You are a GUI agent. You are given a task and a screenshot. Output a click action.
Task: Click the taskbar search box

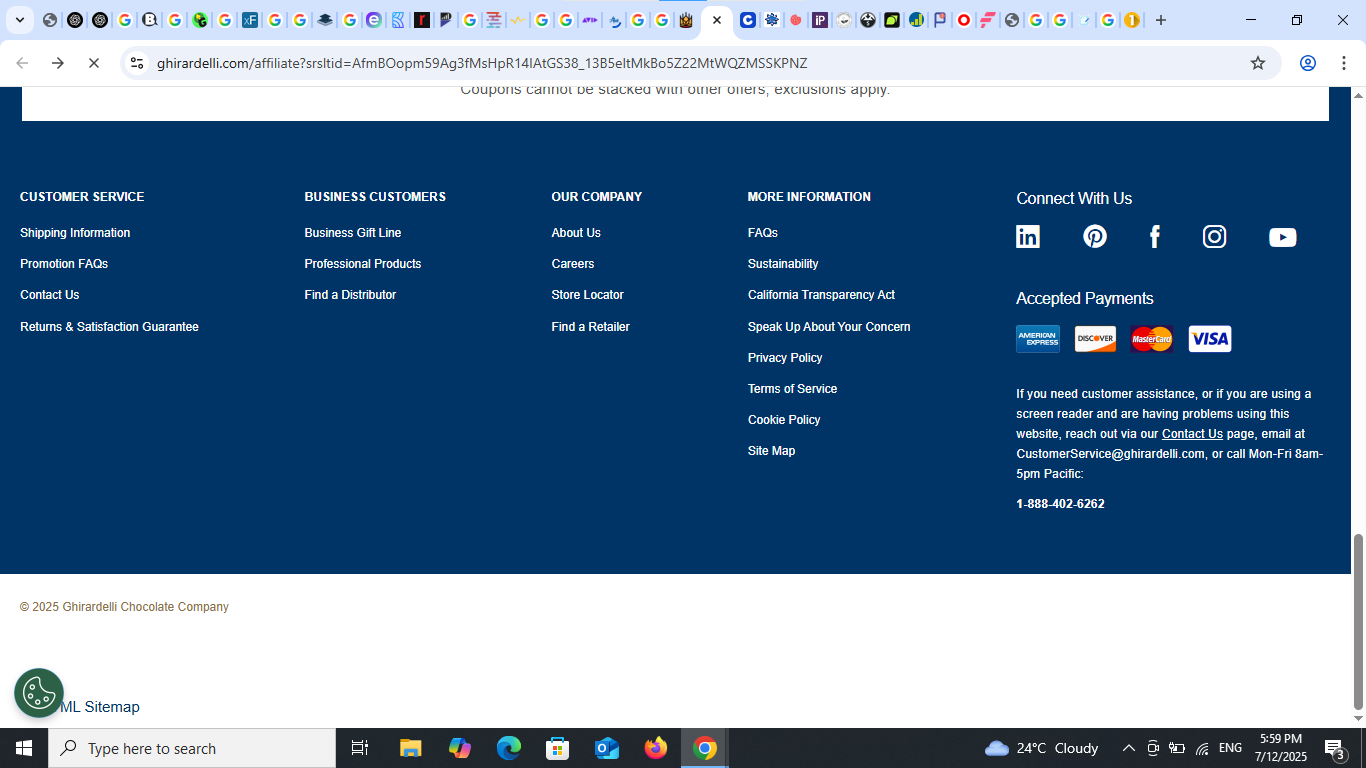(192, 748)
